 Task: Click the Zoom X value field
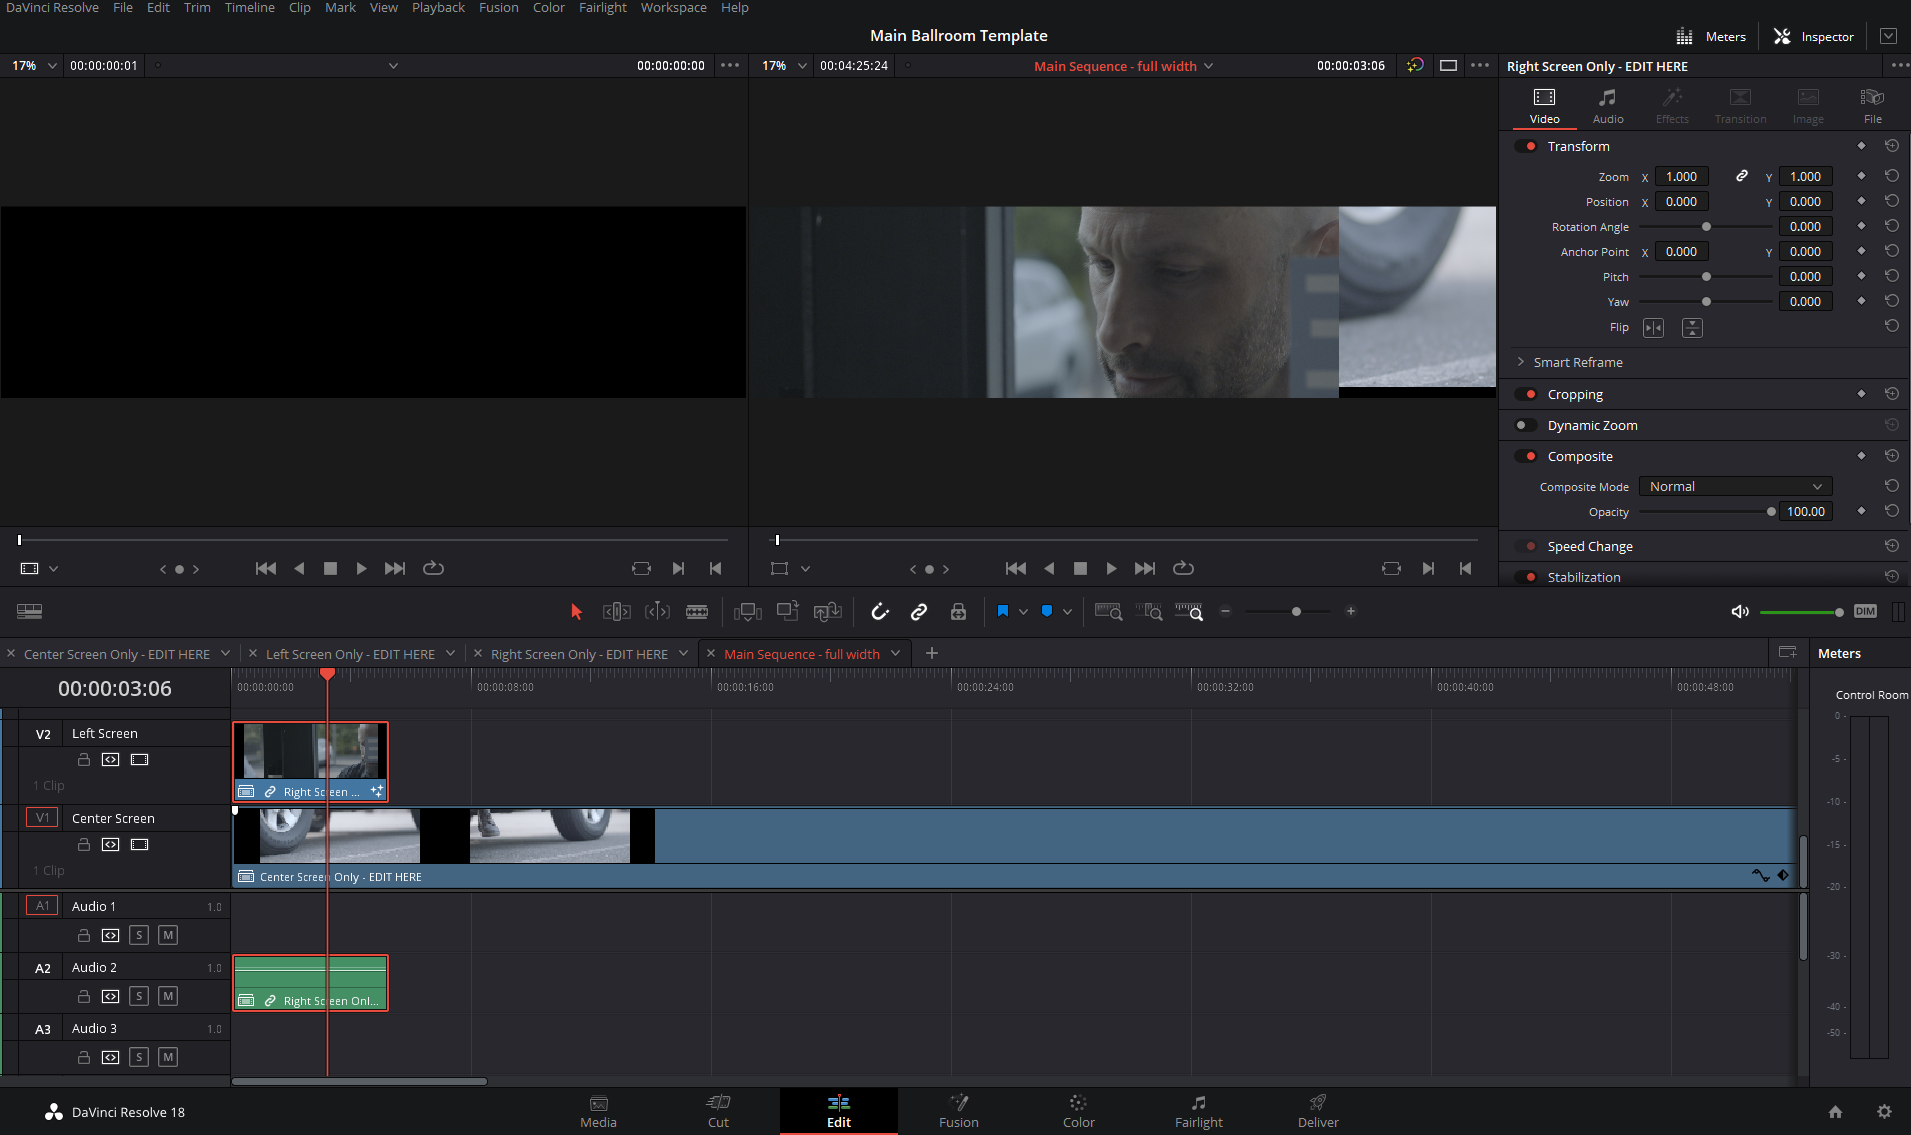(x=1681, y=177)
